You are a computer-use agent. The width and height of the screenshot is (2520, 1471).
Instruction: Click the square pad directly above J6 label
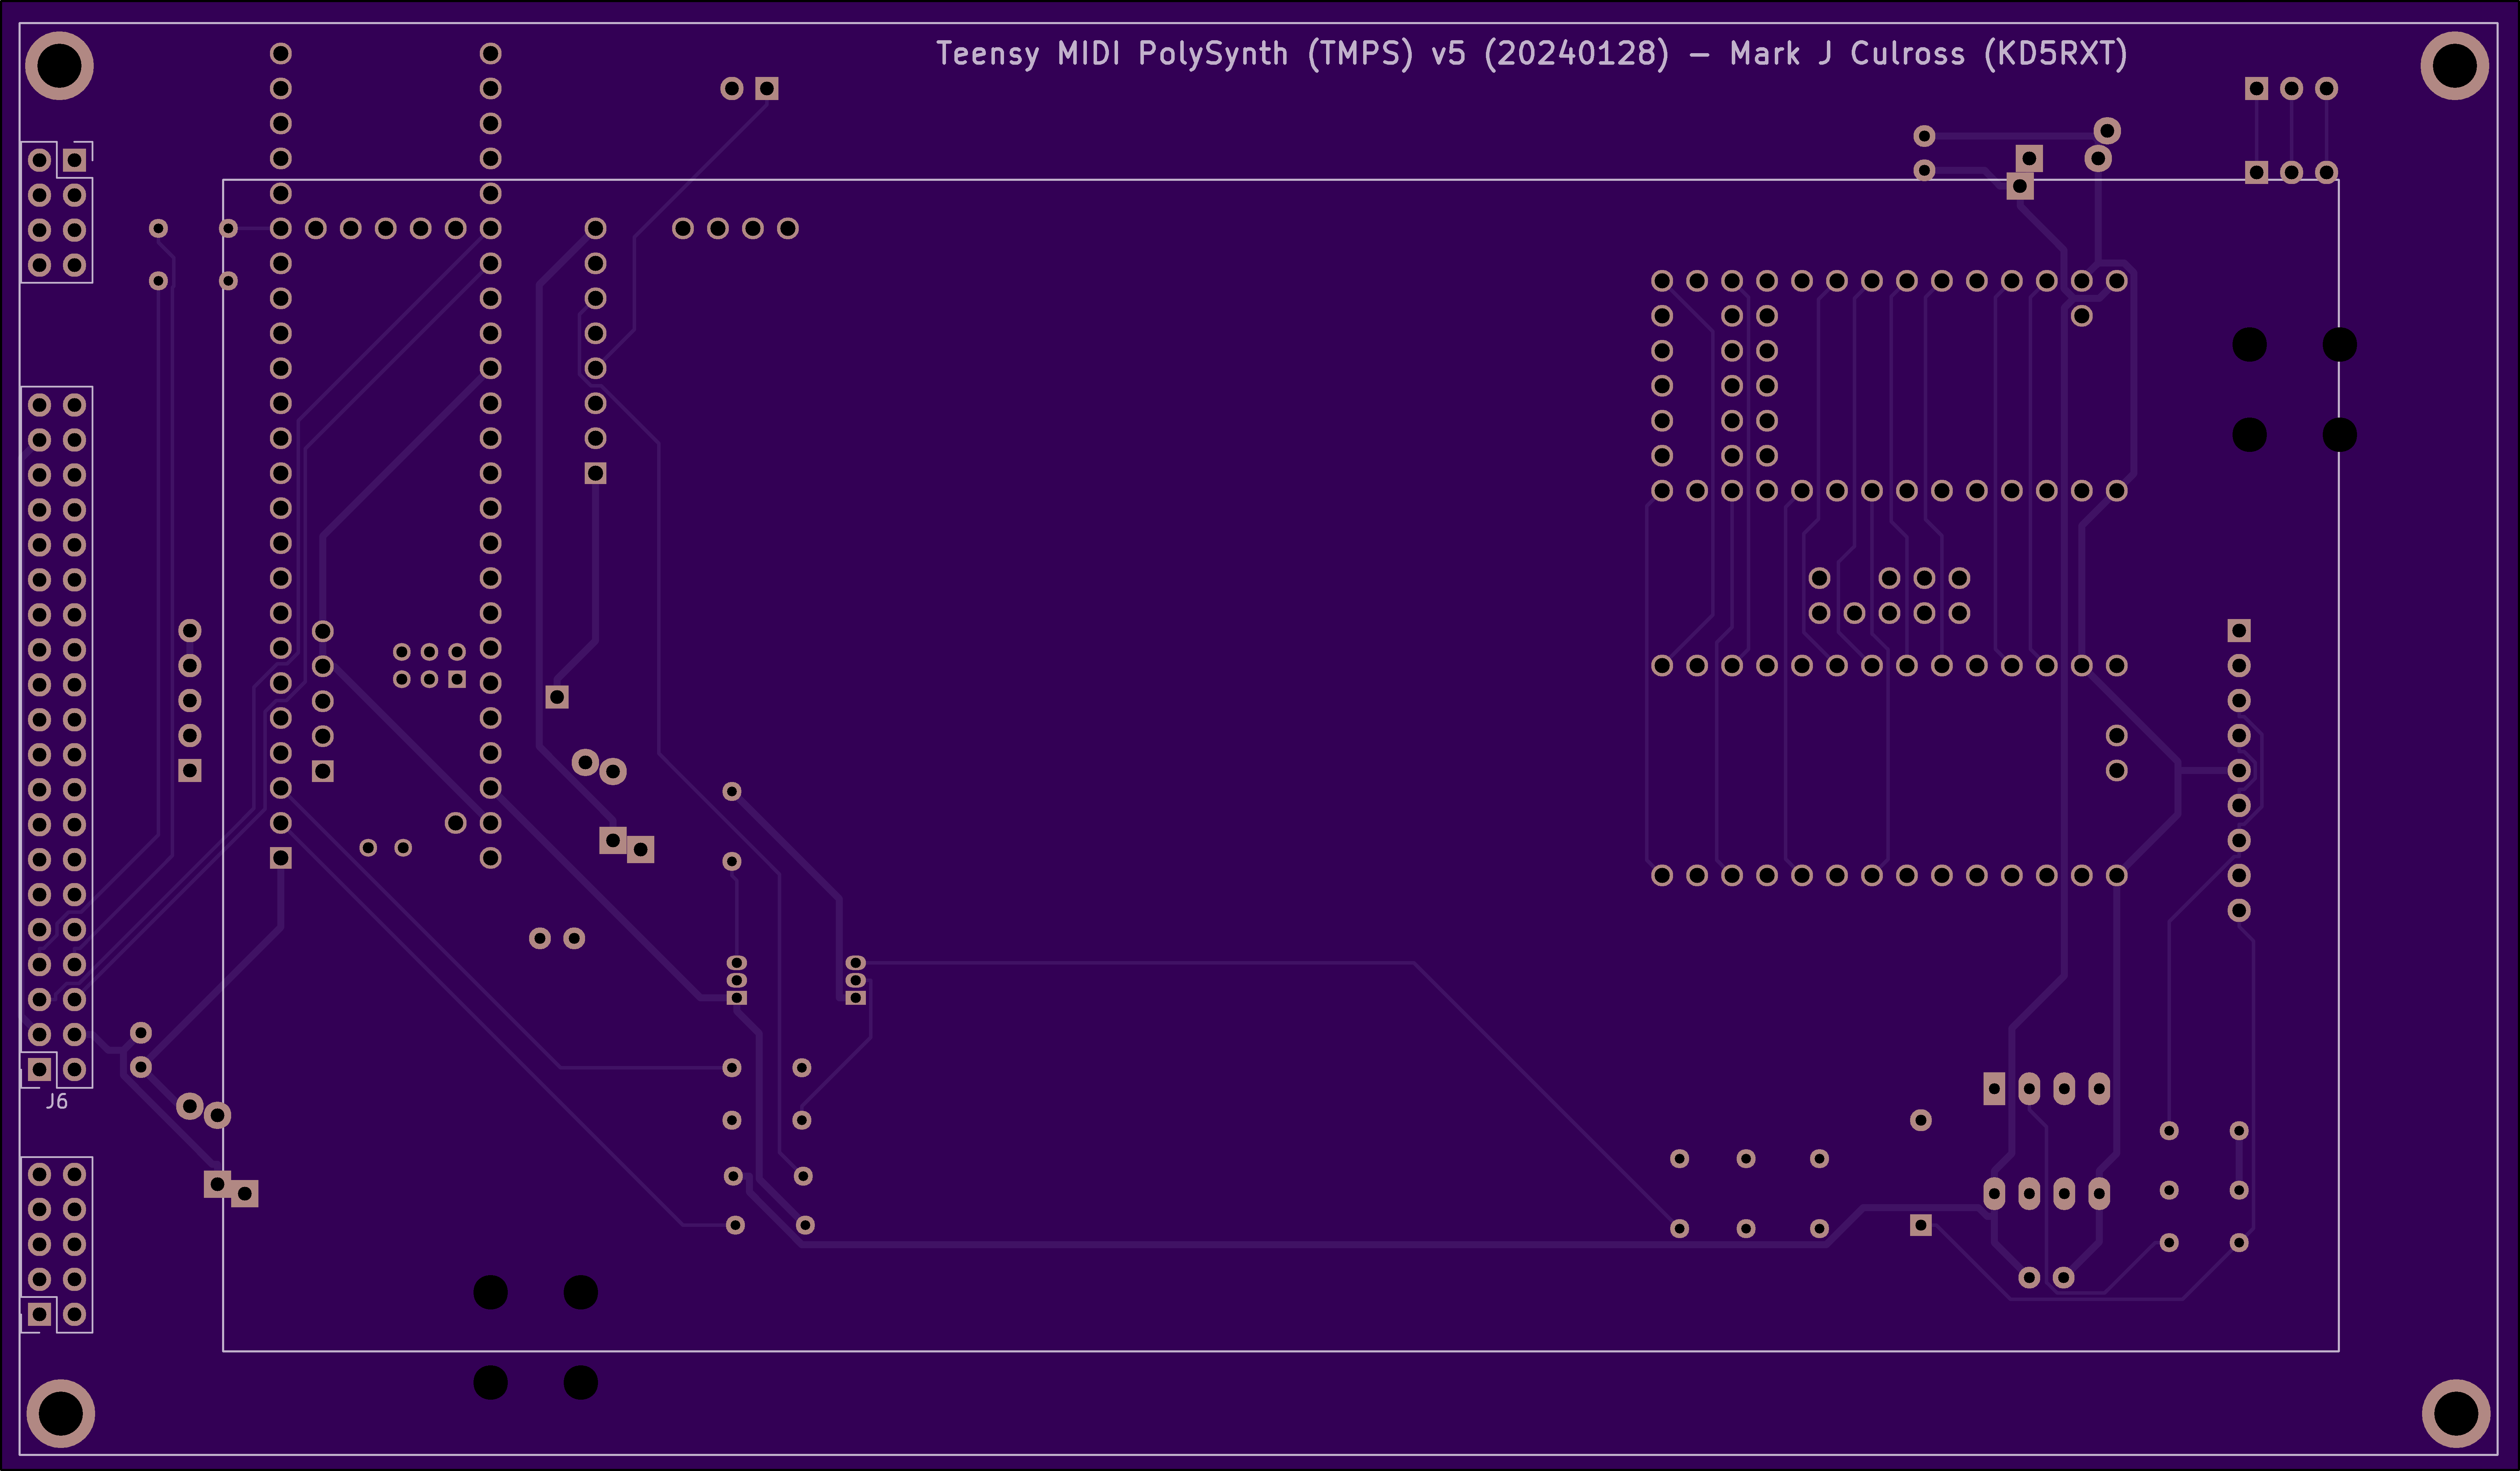click(x=39, y=1069)
